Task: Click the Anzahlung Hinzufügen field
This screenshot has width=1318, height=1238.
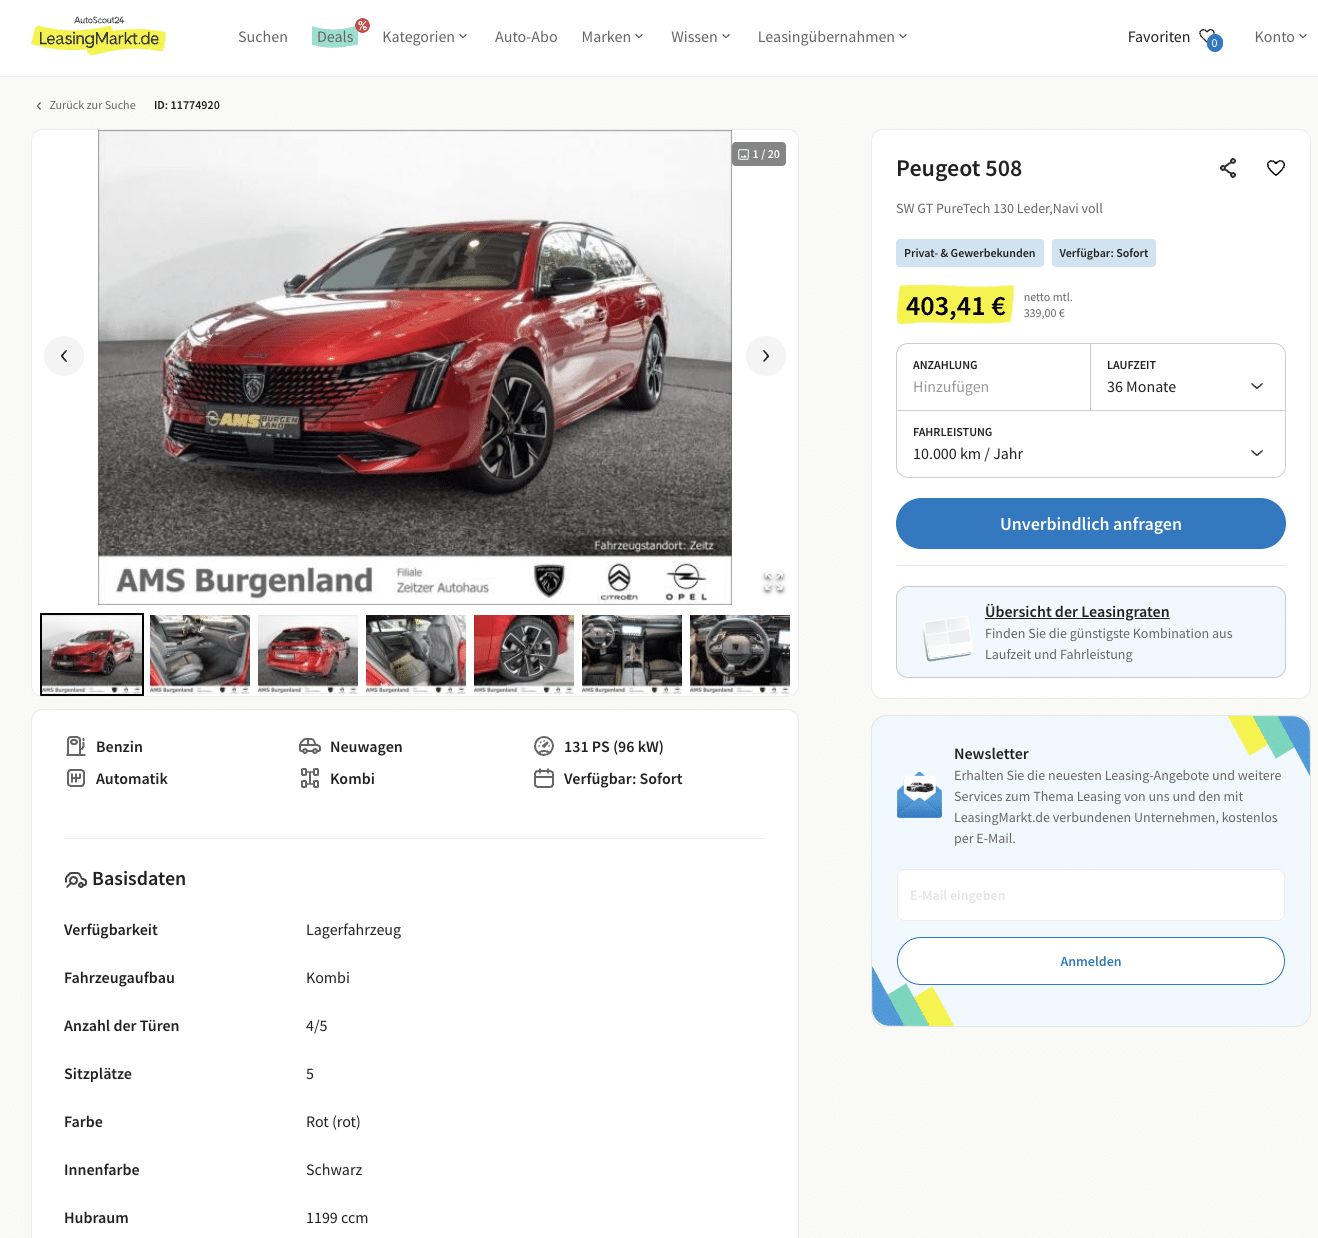Action: [x=993, y=377]
